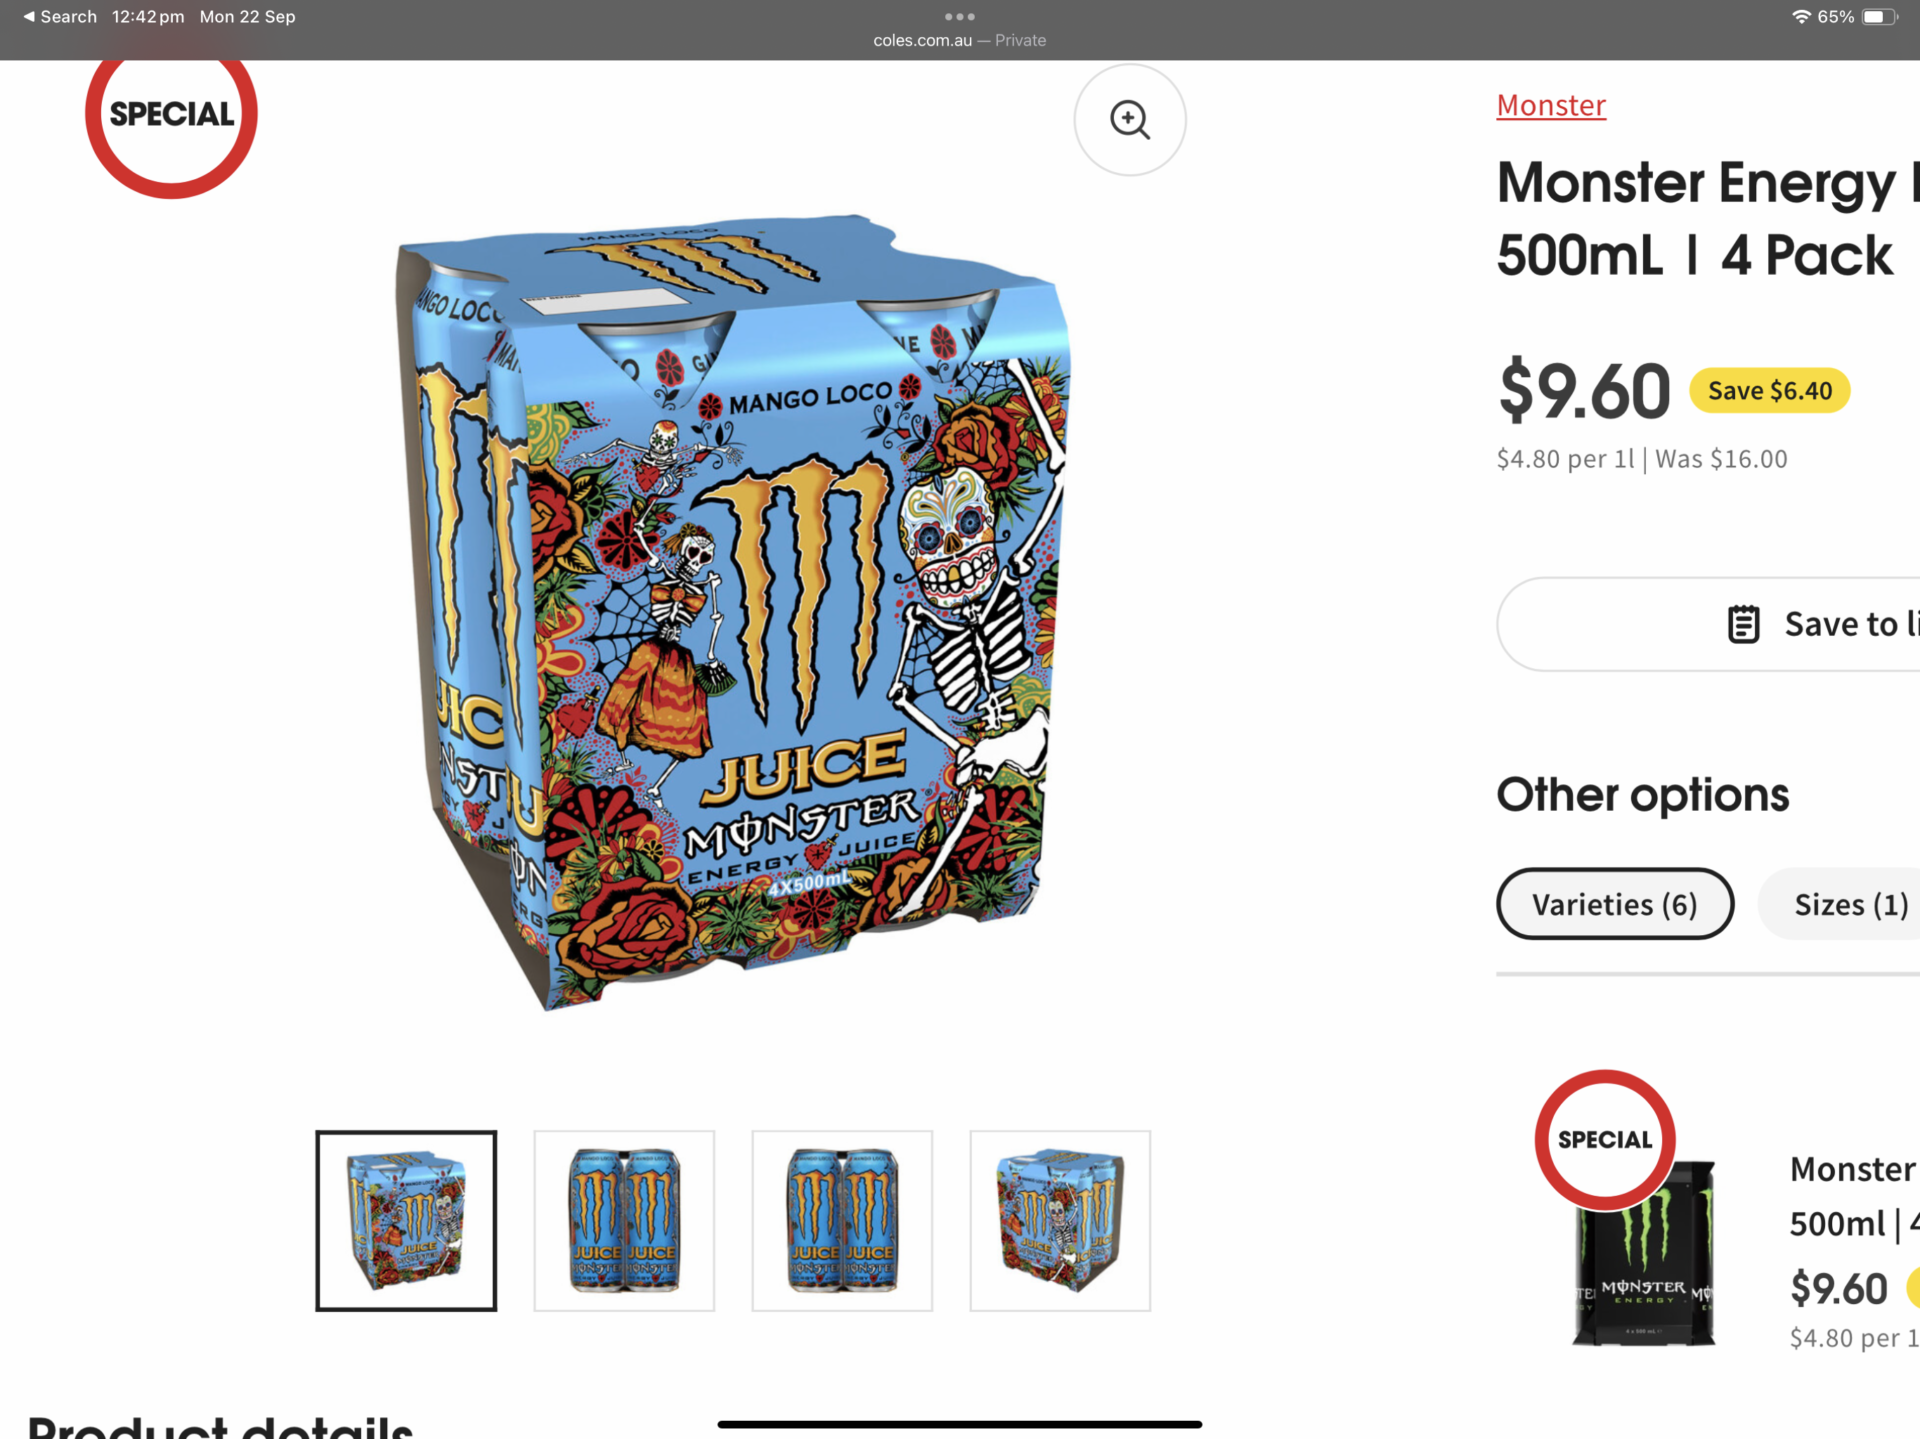The width and height of the screenshot is (1920, 1439).
Task: Open the Monster brand link
Action: coord(1551,105)
